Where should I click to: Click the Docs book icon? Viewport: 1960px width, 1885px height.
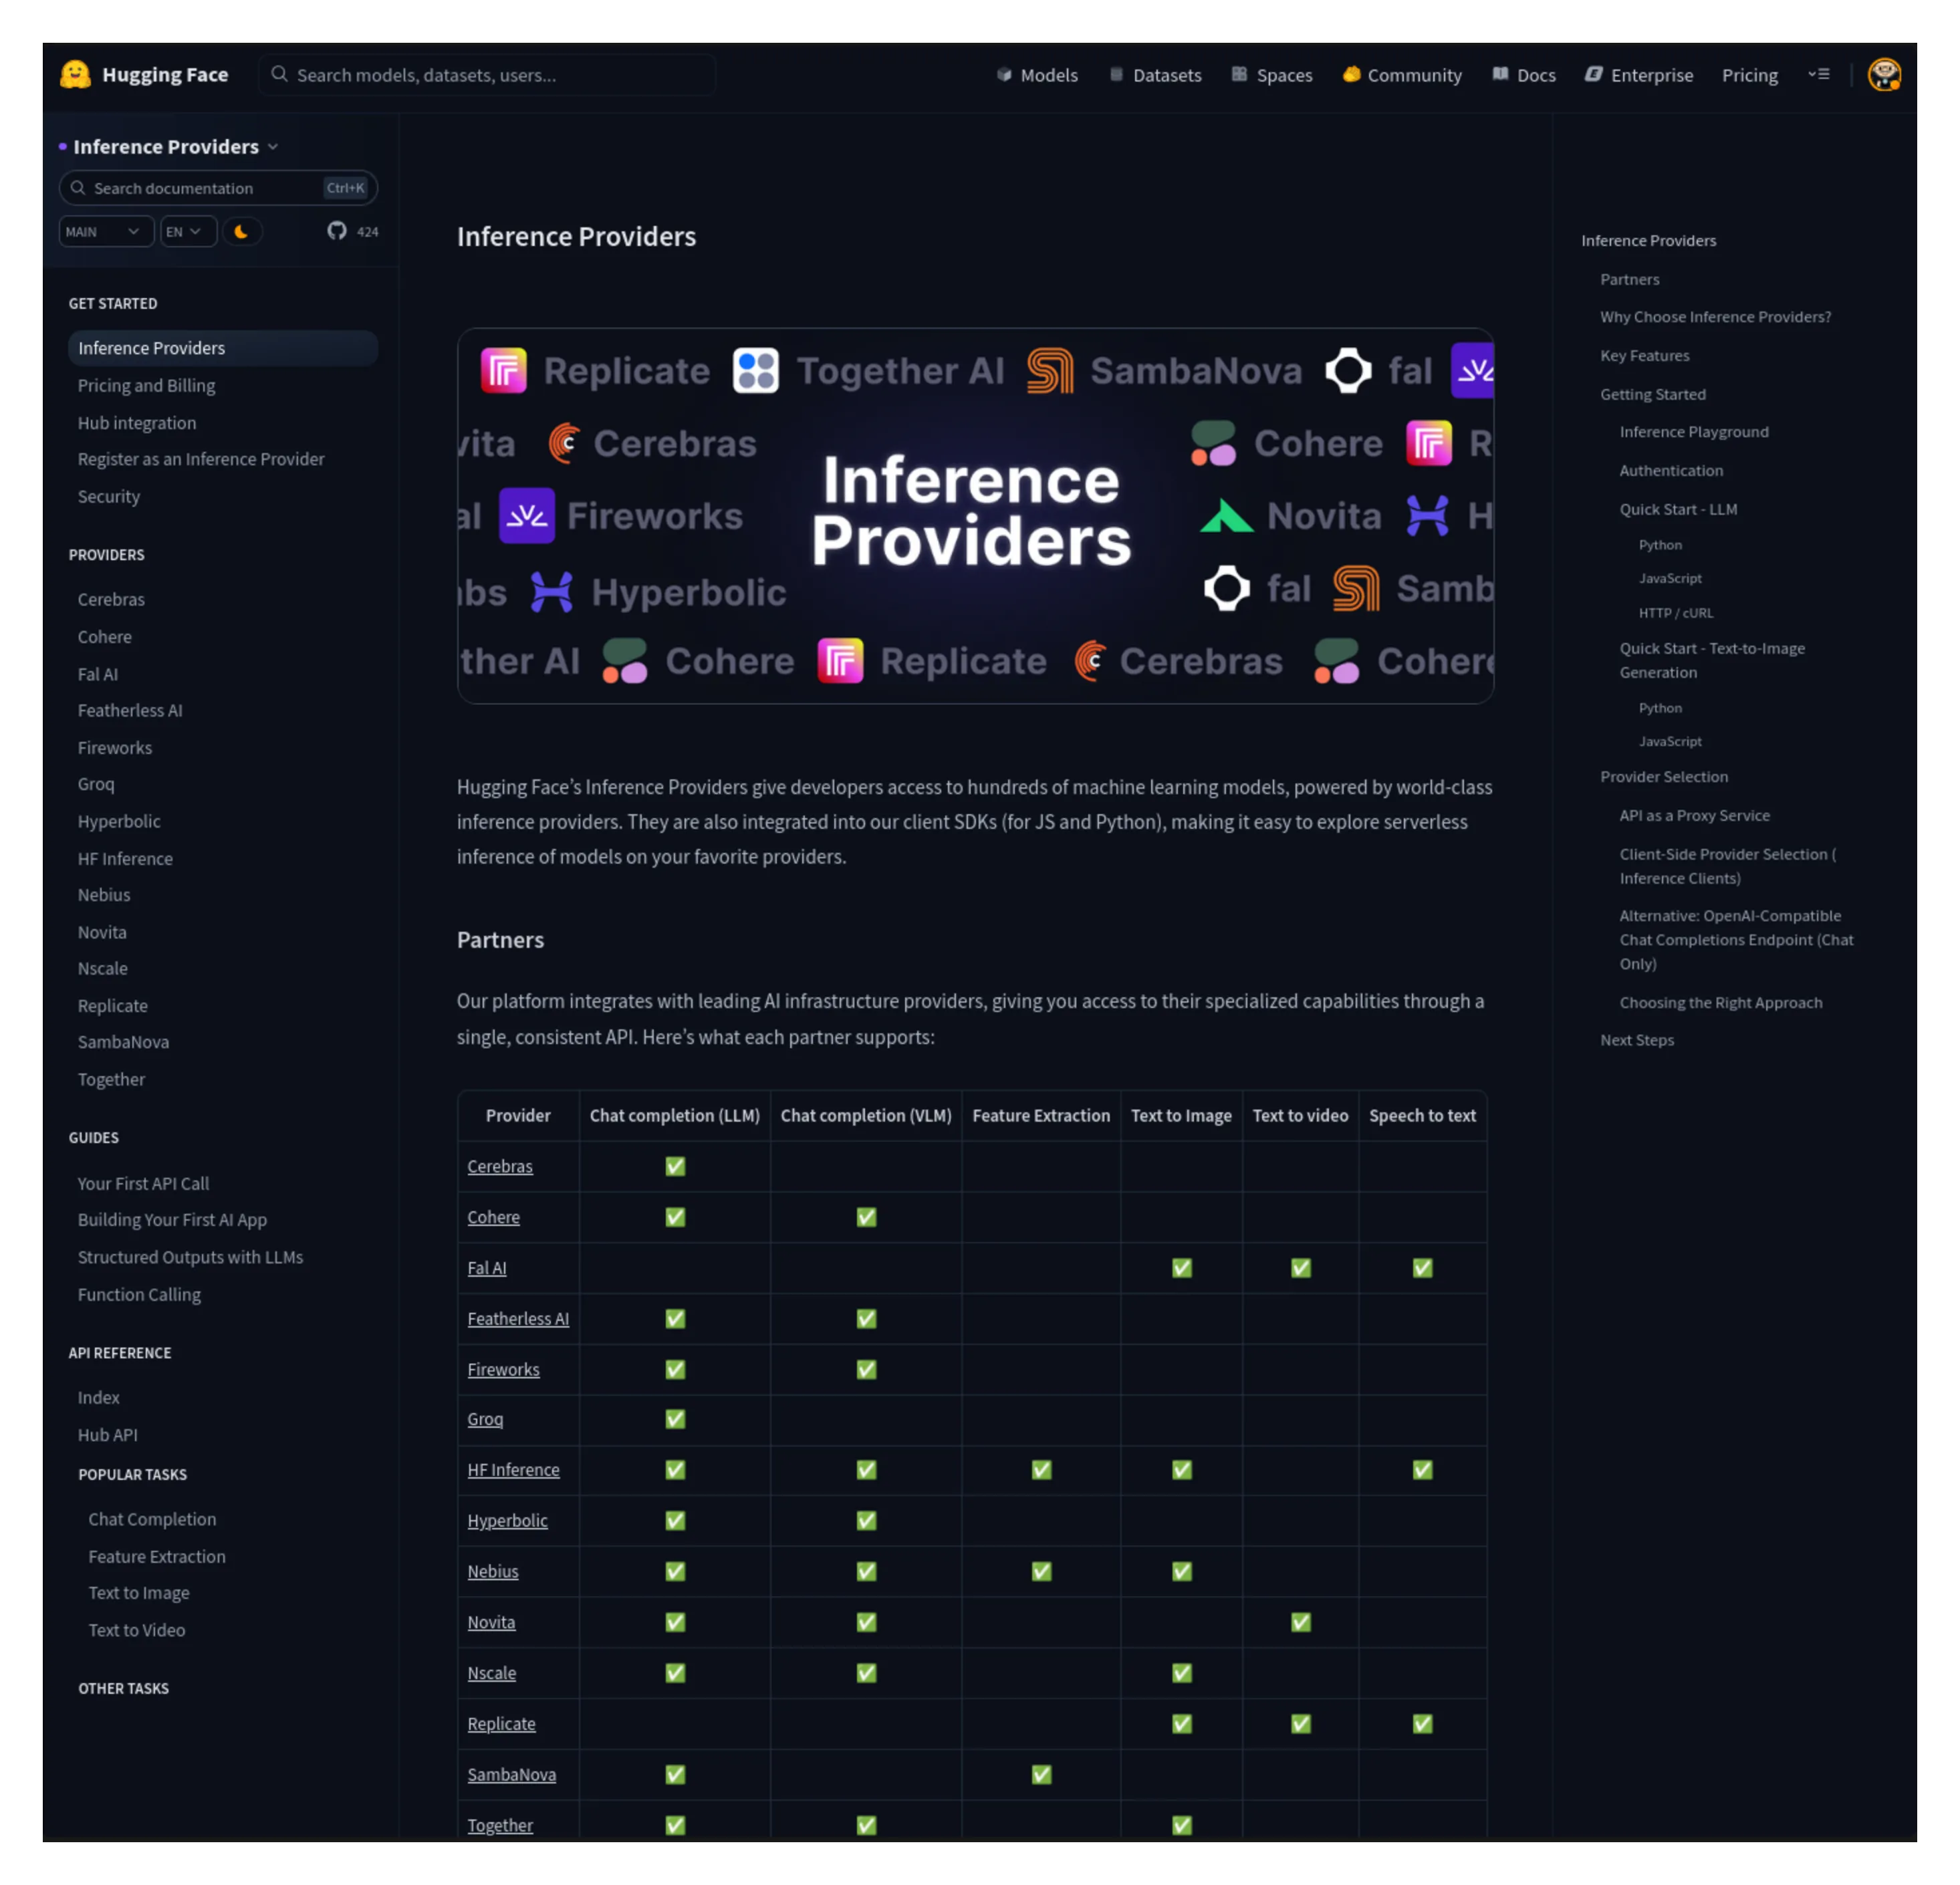1500,75
